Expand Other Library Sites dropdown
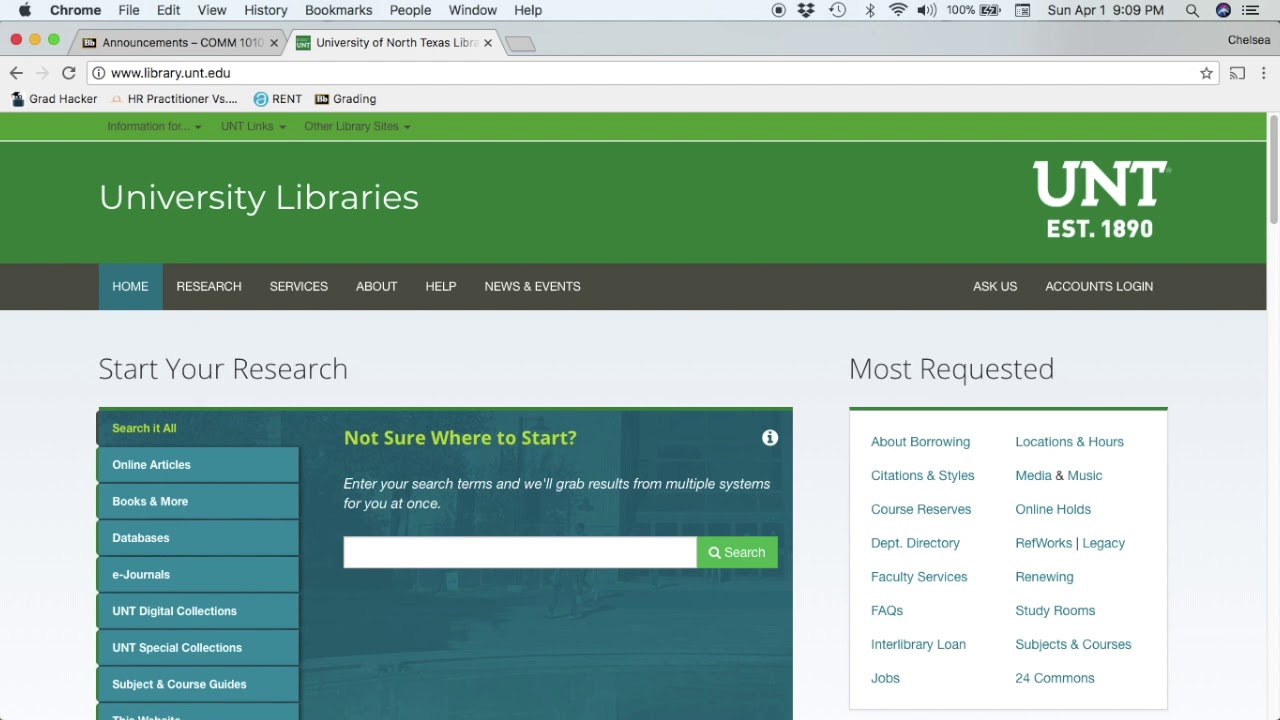 pos(357,127)
